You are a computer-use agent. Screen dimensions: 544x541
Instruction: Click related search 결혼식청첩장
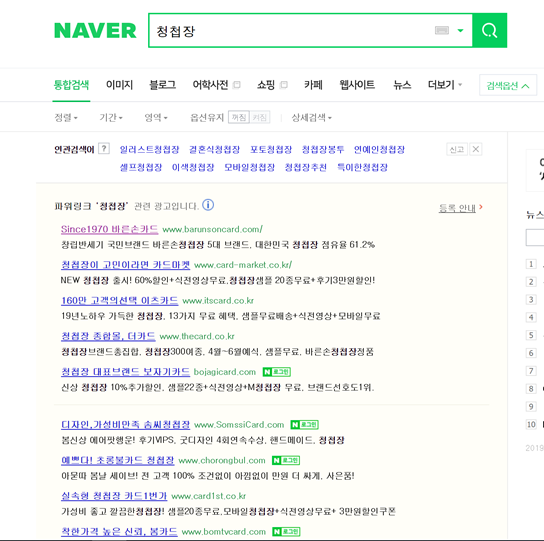tap(214, 150)
